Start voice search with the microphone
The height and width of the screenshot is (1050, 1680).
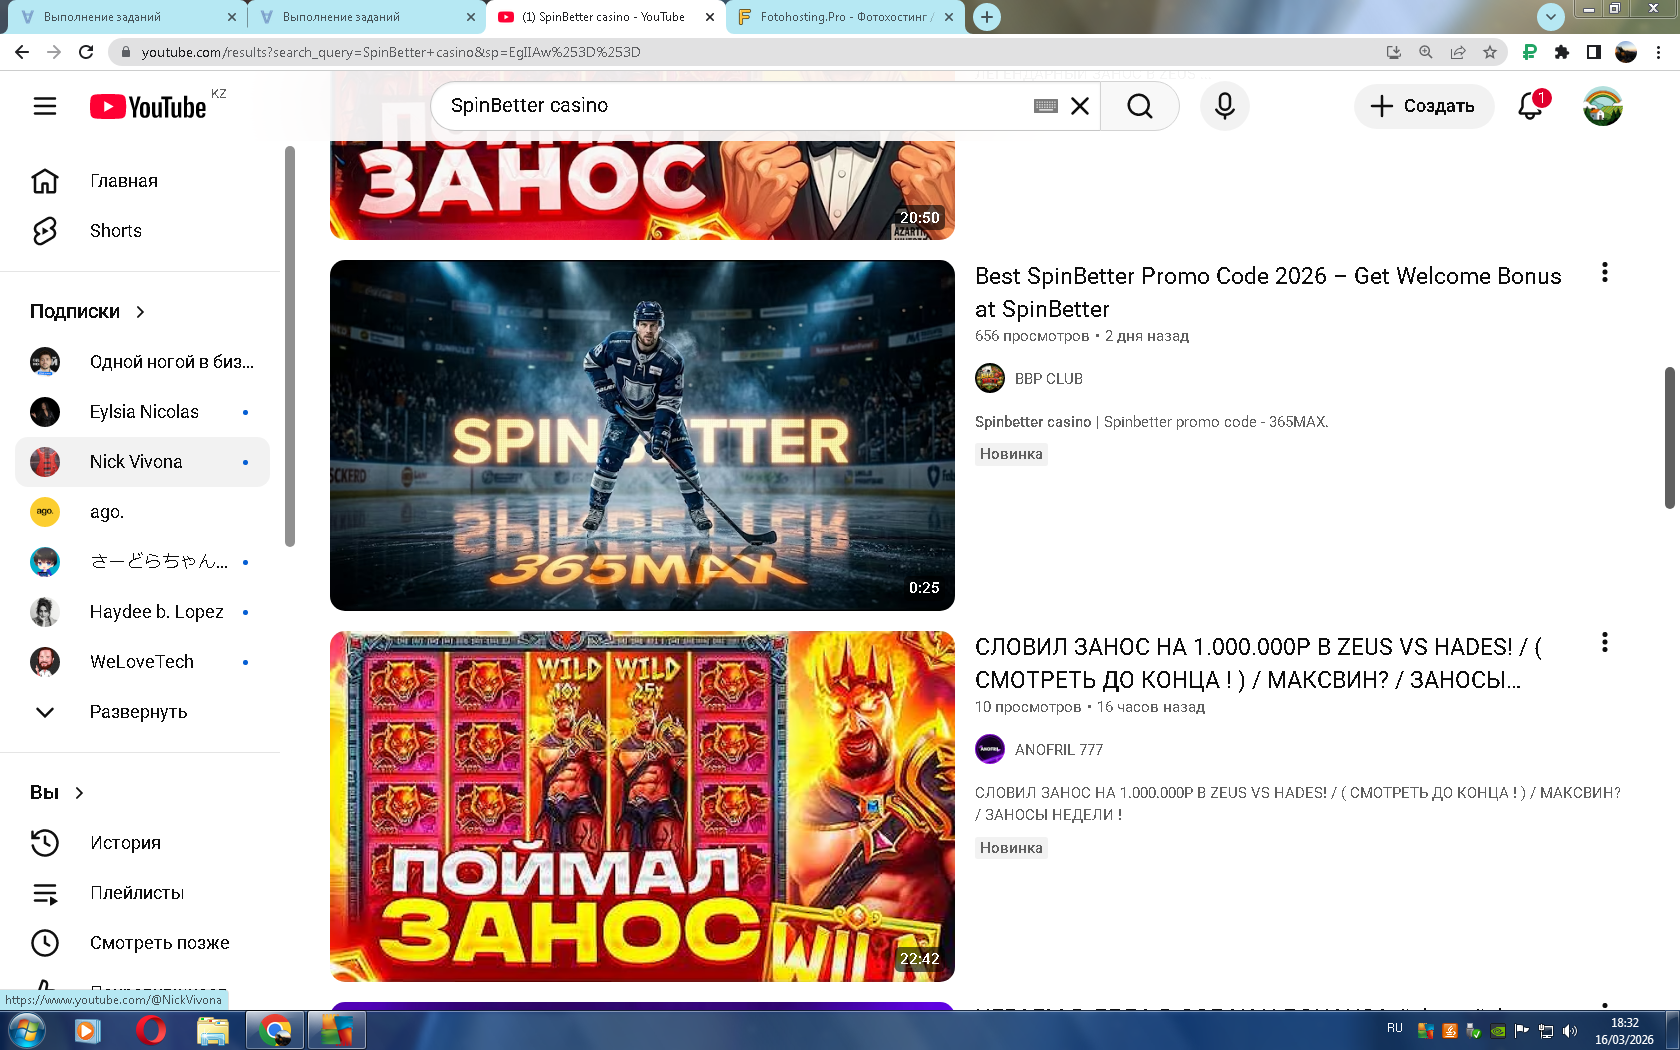[x=1225, y=106]
